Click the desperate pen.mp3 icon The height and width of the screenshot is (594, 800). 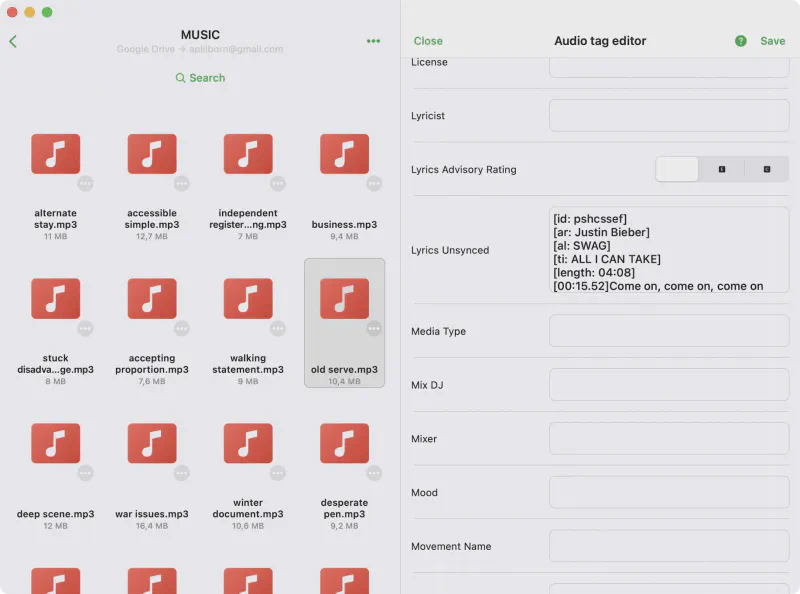(344, 444)
